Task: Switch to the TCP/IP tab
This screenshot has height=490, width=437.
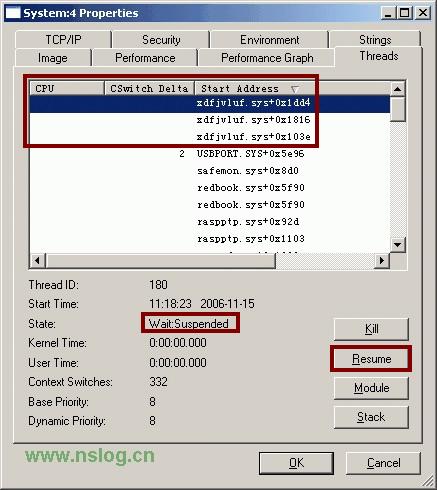Action: click(x=63, y=40)
